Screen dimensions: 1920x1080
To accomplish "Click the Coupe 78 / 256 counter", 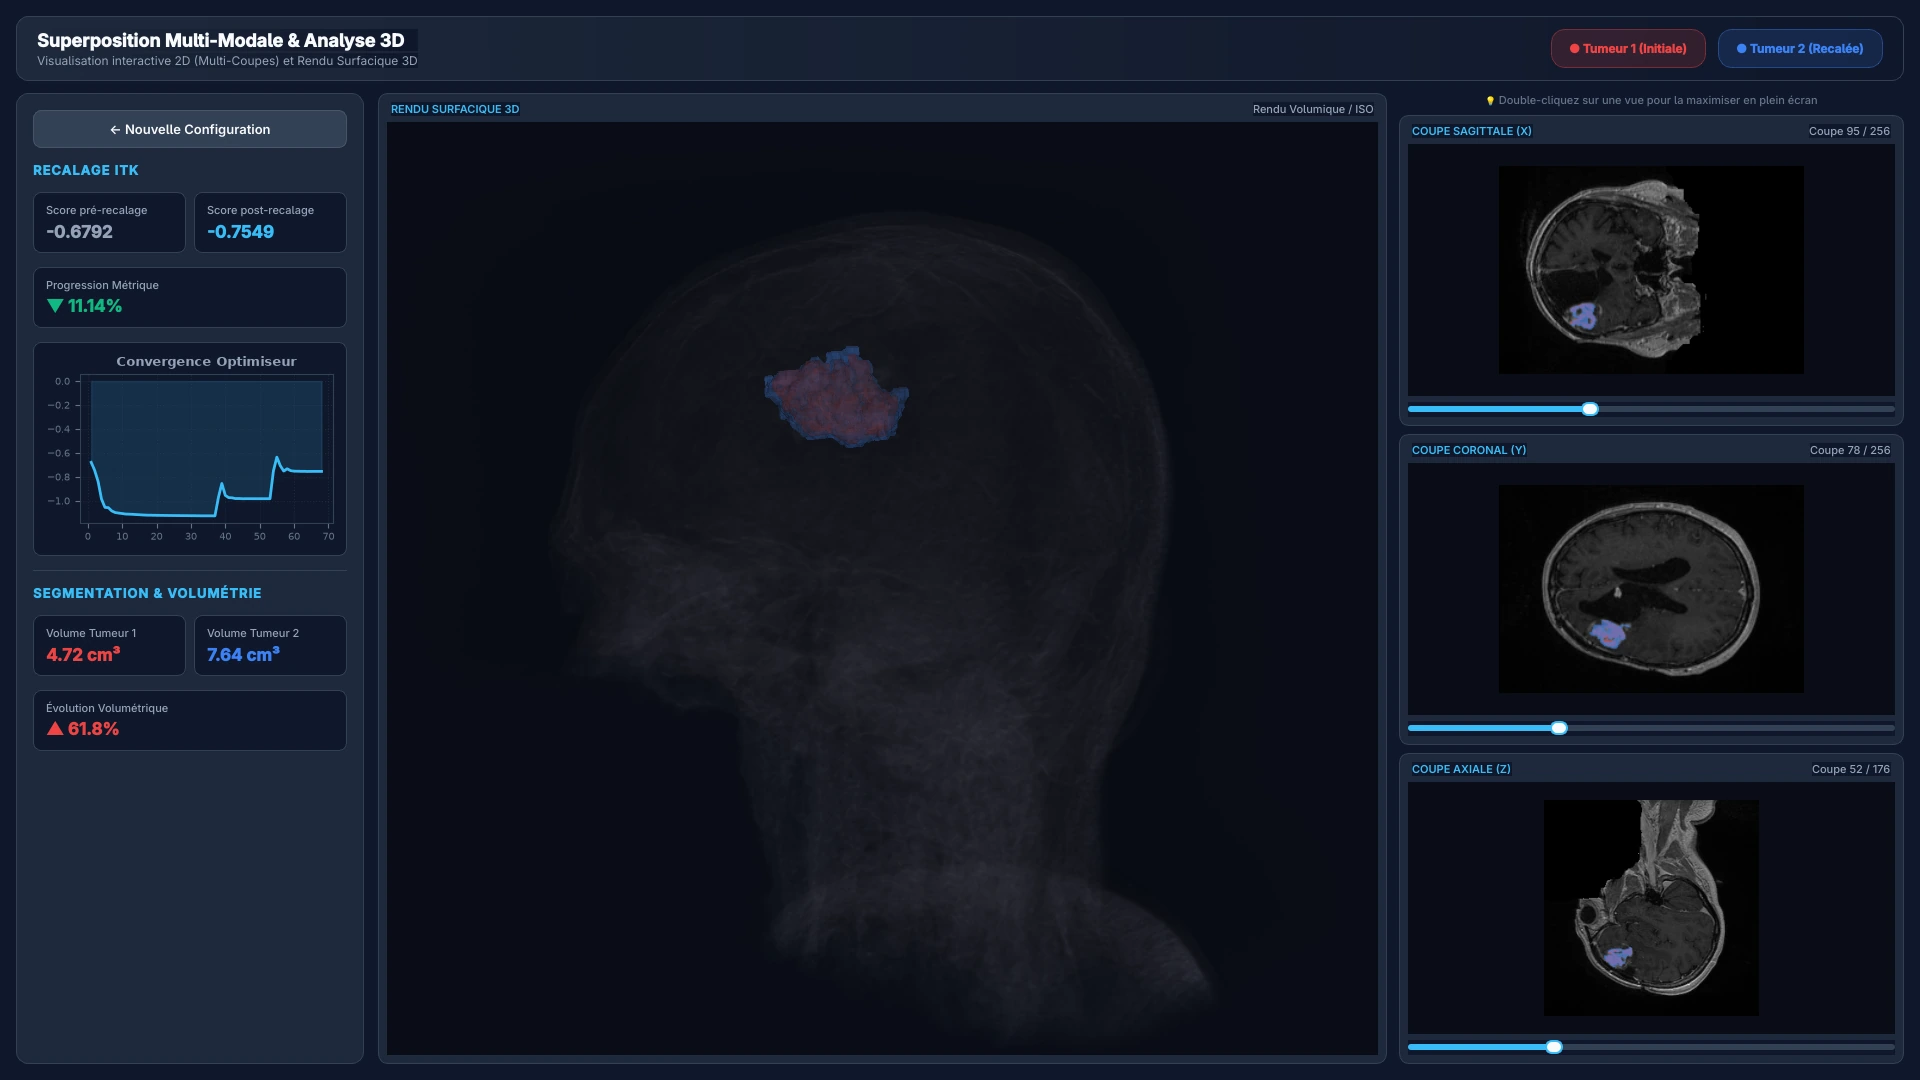I will 1850,450.
